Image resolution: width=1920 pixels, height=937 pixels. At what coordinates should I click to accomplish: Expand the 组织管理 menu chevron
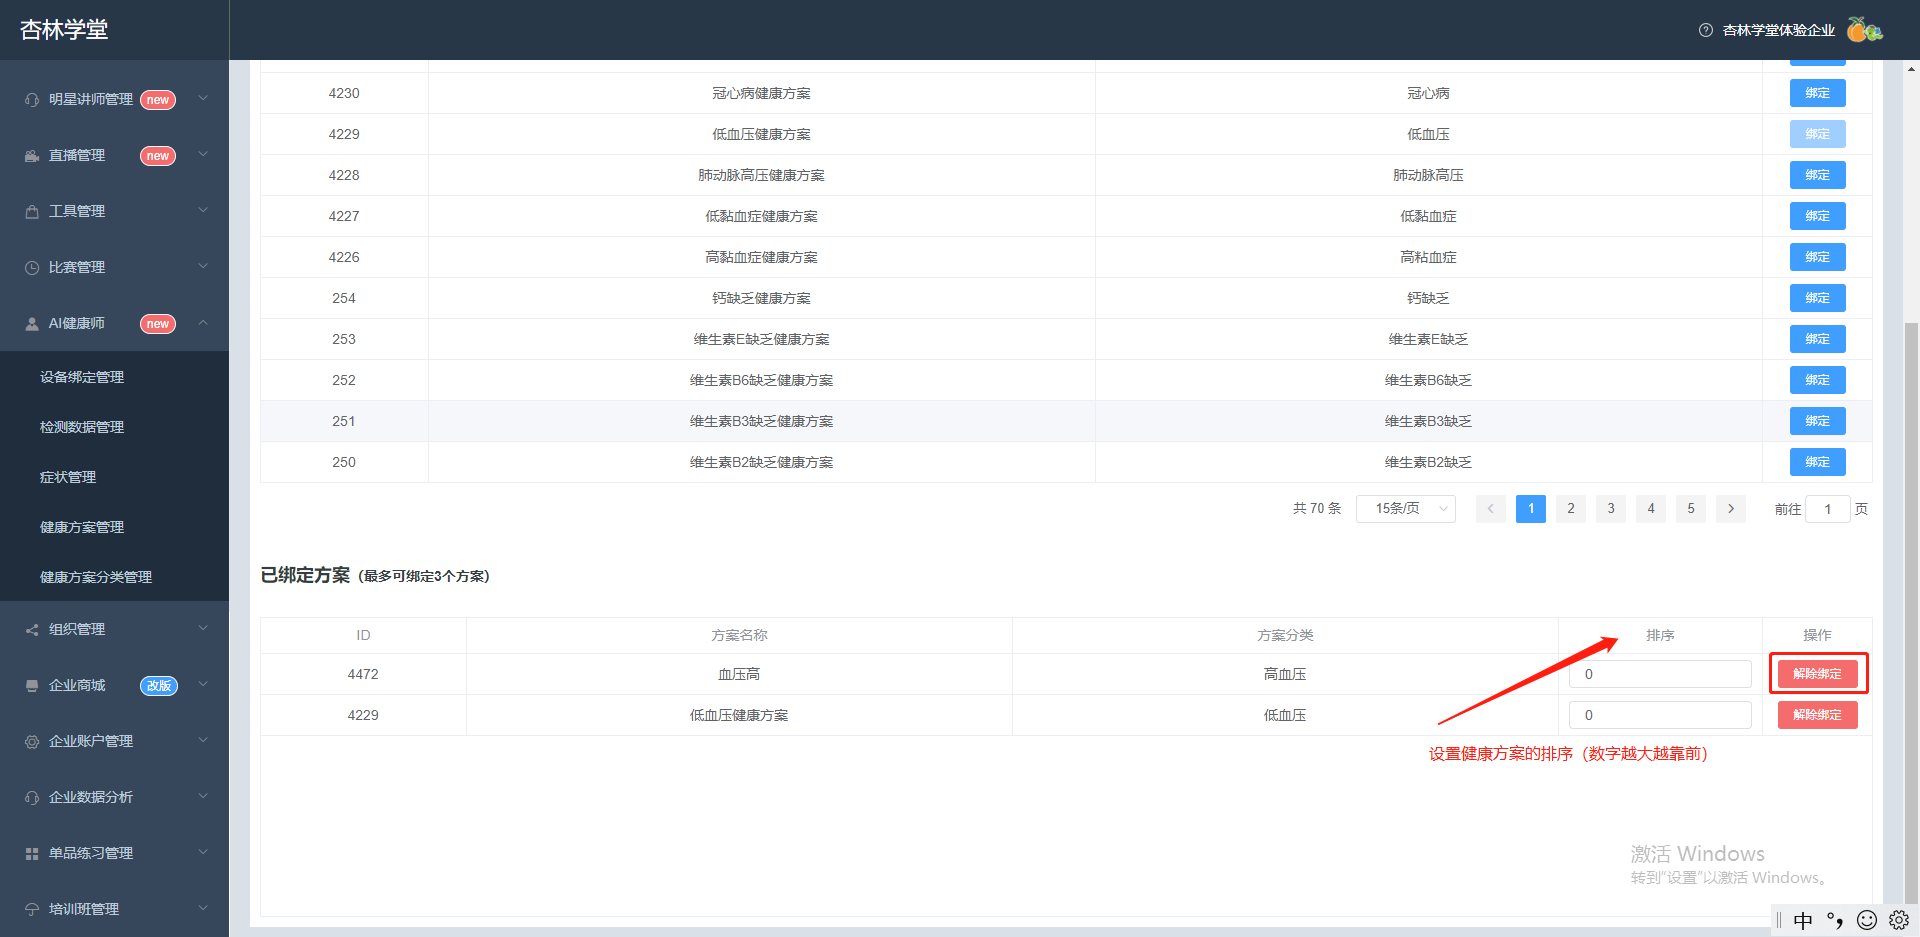[x=203, y=628]
